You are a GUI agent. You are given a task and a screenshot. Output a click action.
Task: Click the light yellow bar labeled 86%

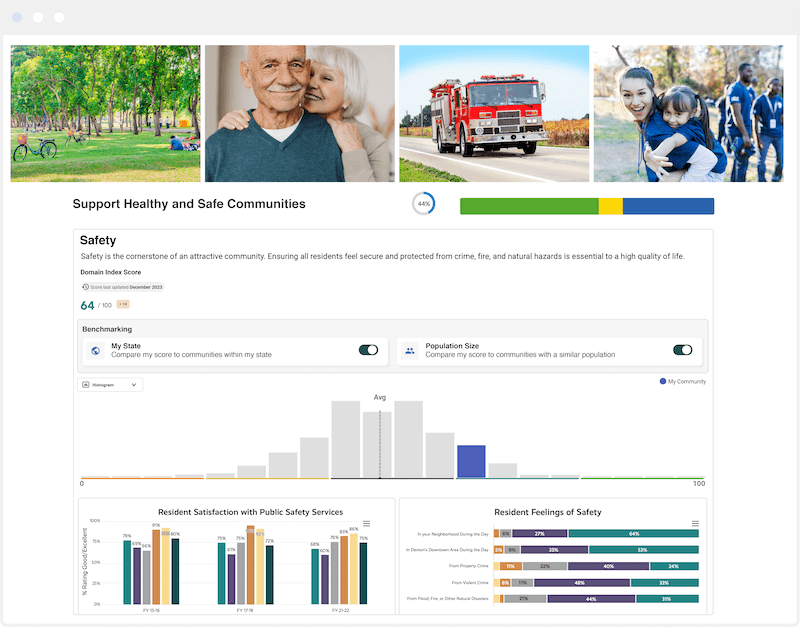[354, 569]
